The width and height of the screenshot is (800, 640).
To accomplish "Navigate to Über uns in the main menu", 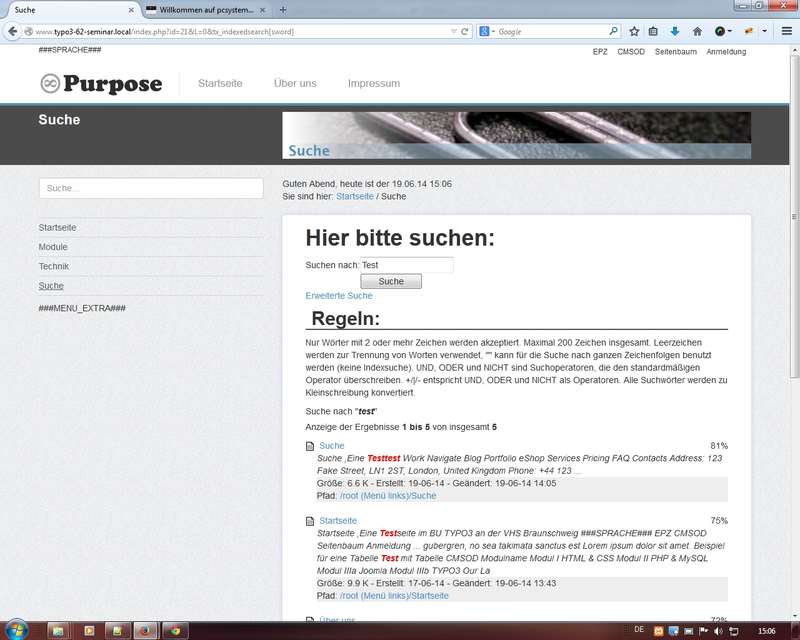I will pyautogui.click(x=295, y=83).
